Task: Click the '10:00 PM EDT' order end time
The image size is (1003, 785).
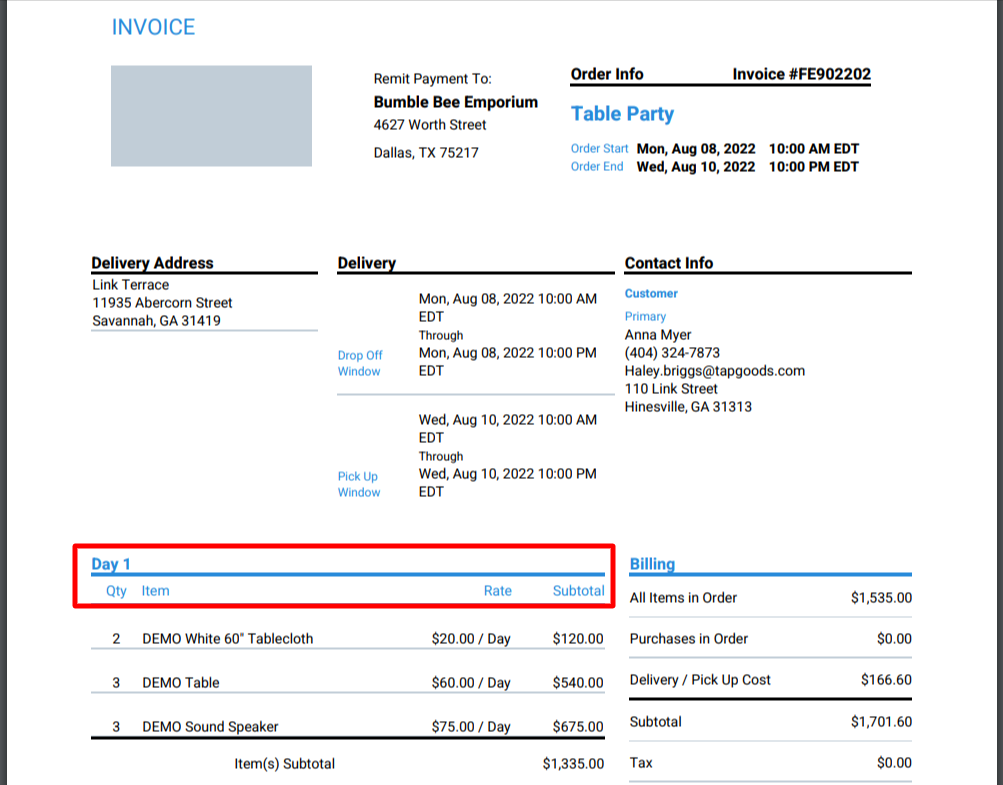Action: coord(814,167)
